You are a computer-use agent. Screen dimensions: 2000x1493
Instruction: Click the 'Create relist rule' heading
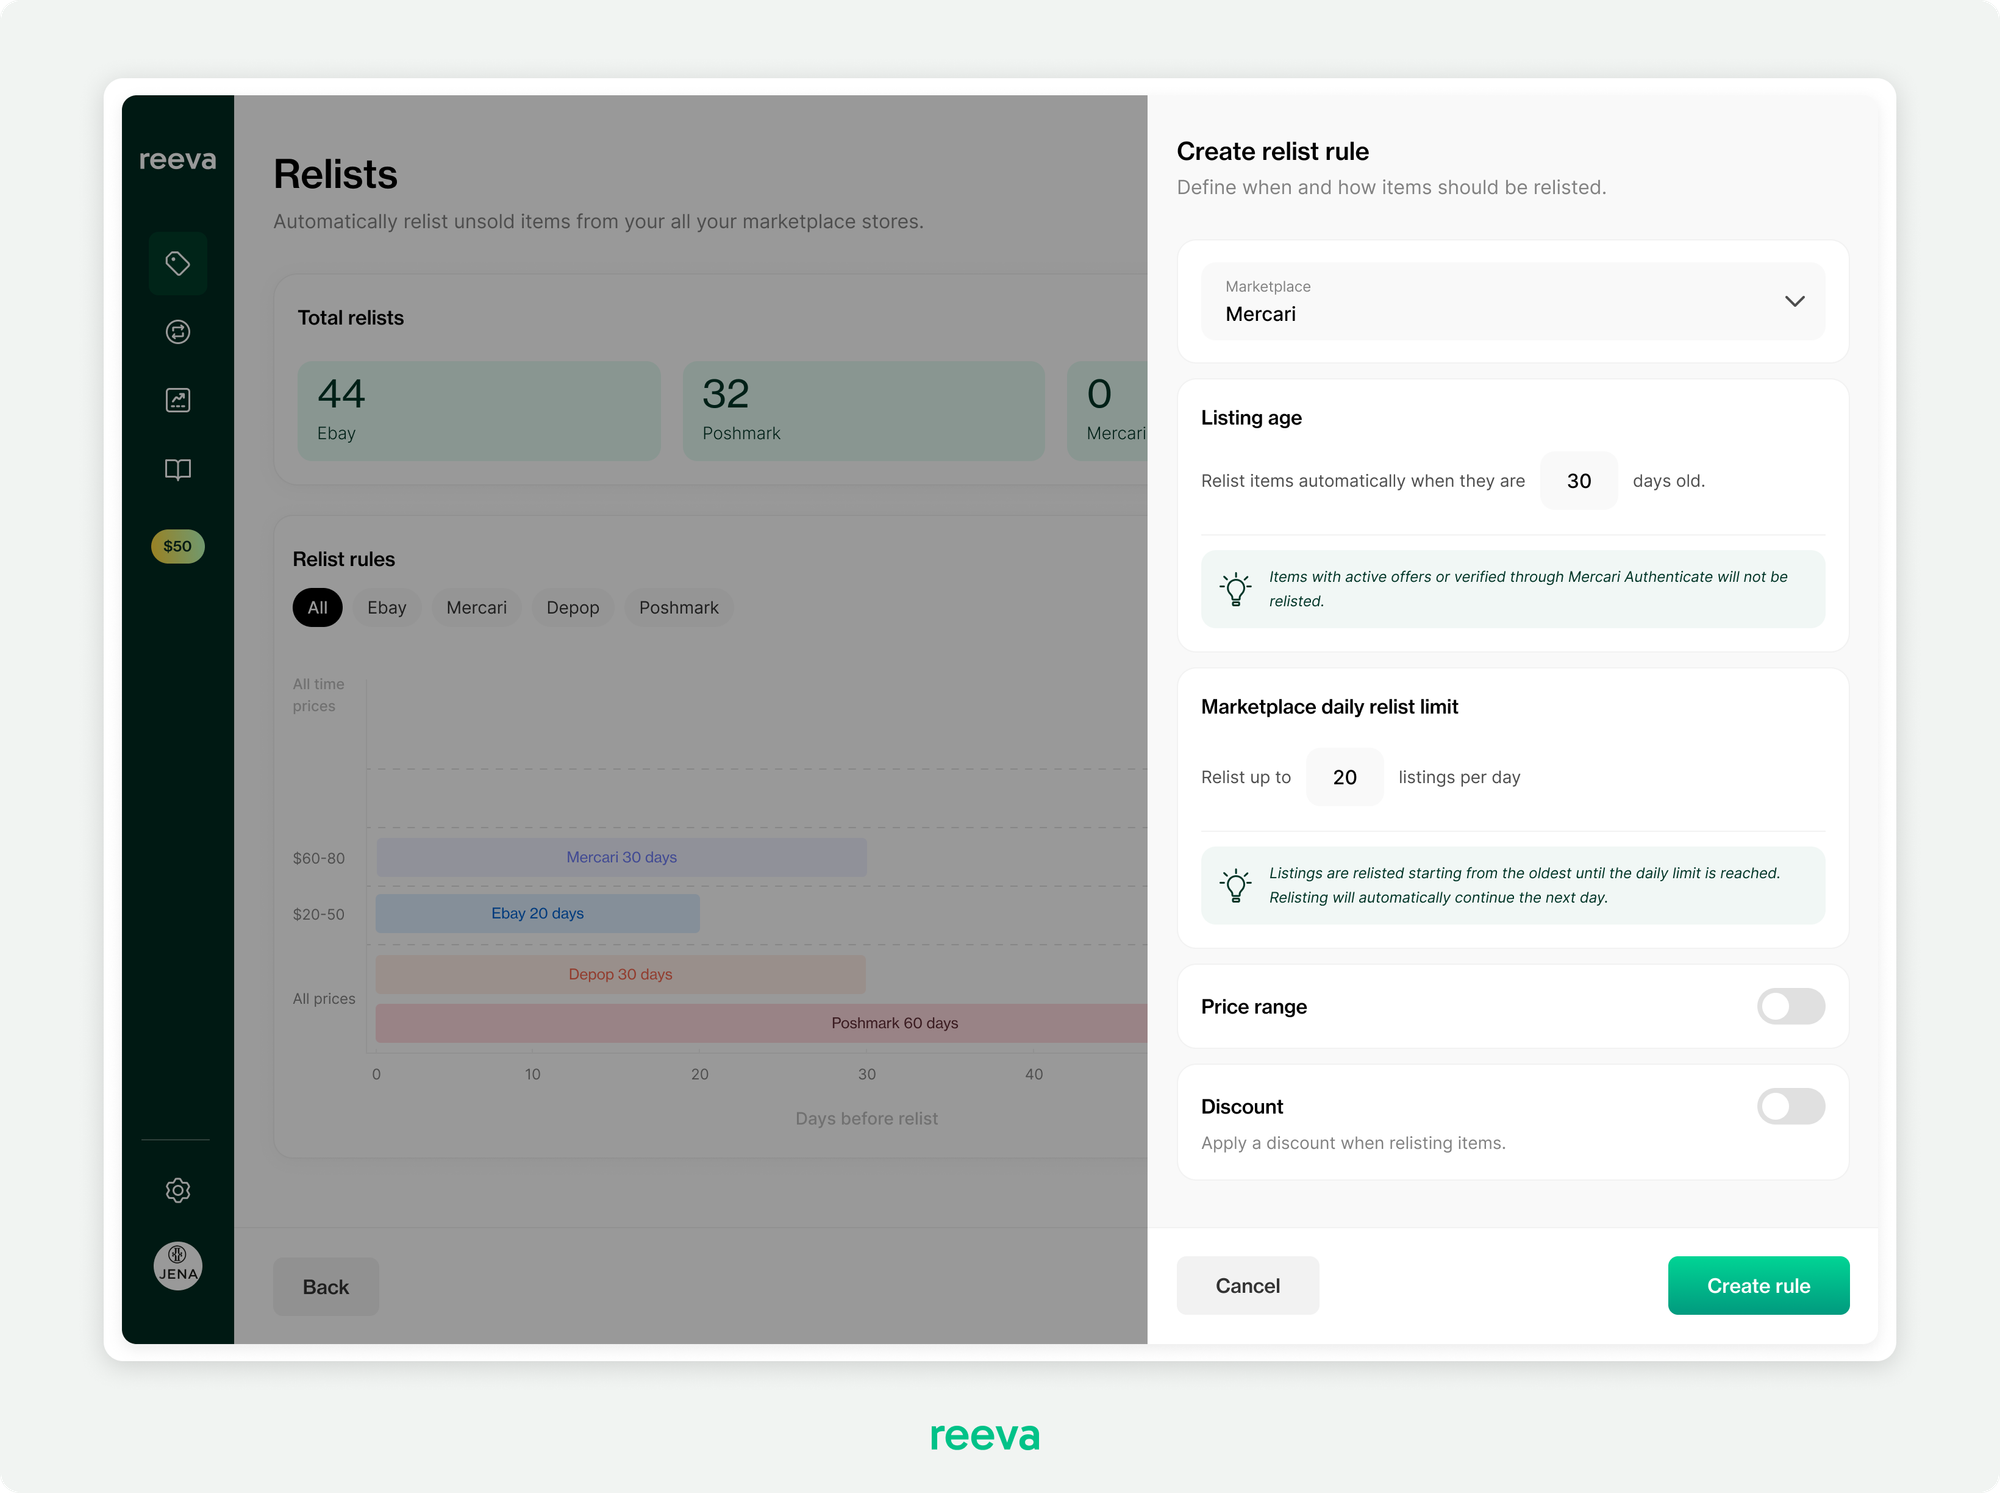1273,151
